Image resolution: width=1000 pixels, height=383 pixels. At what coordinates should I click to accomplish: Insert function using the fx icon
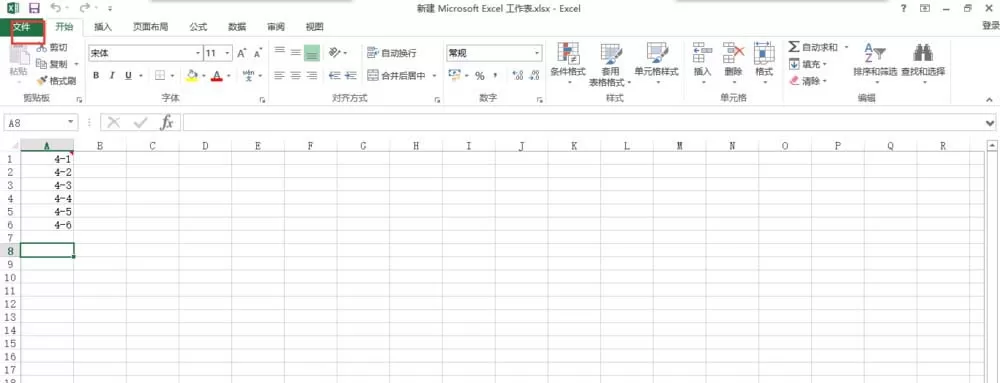(x=167, y=122)
